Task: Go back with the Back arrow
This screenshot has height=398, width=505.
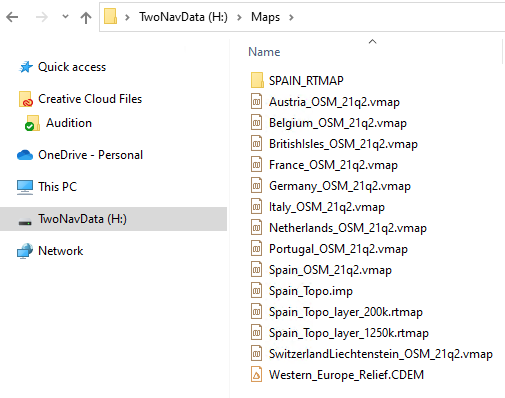Action: coord(12,17)
